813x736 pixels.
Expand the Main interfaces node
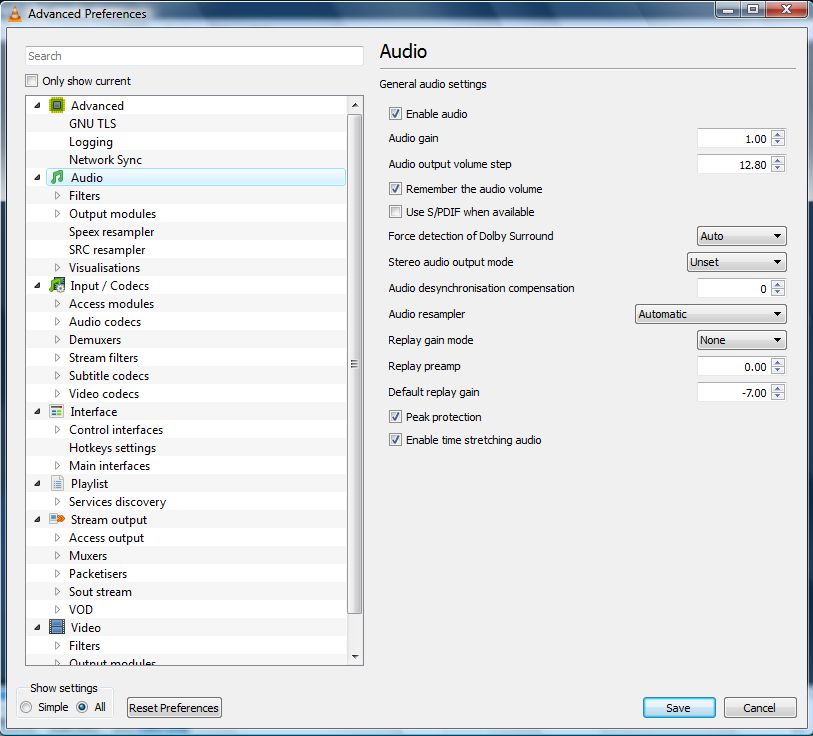[x=57, y=465]
